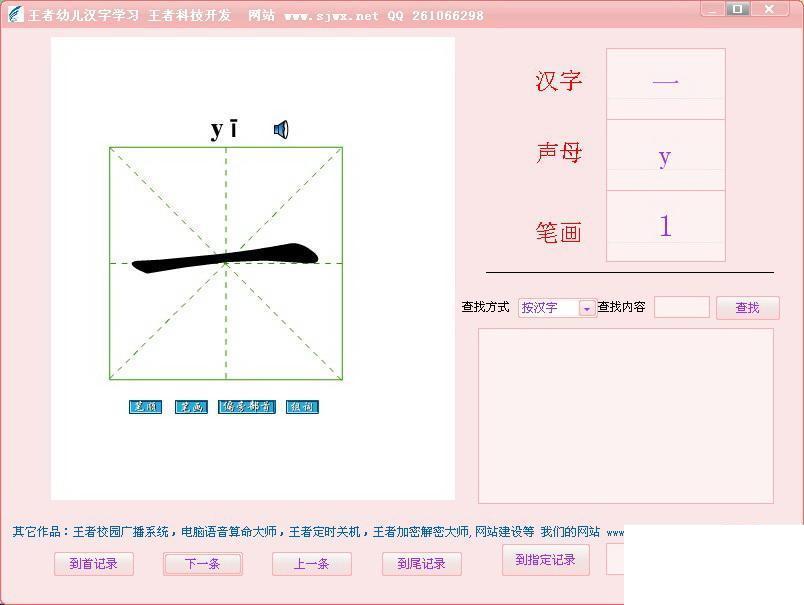This screenshot has width=804, height=605.
Task: Play the pronunciation with the speaker icon
Action: pos(281,130)
